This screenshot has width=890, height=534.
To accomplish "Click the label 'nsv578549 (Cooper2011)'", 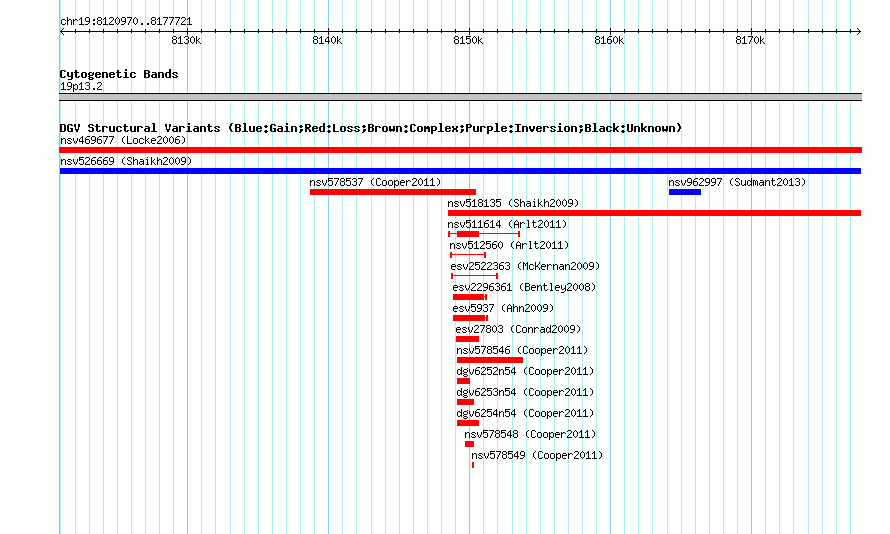I will (537, 455).
